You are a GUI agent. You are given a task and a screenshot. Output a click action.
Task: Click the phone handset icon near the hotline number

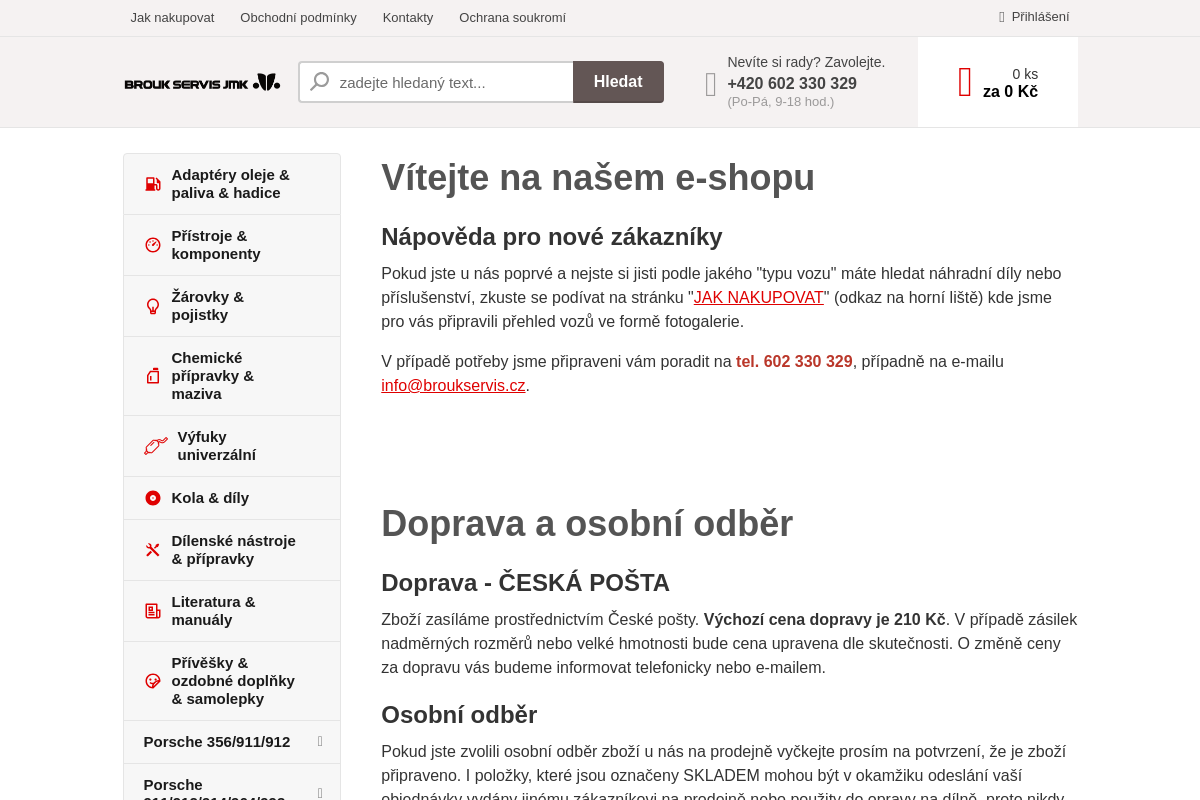pyautogui.click(x=710, y=84)
